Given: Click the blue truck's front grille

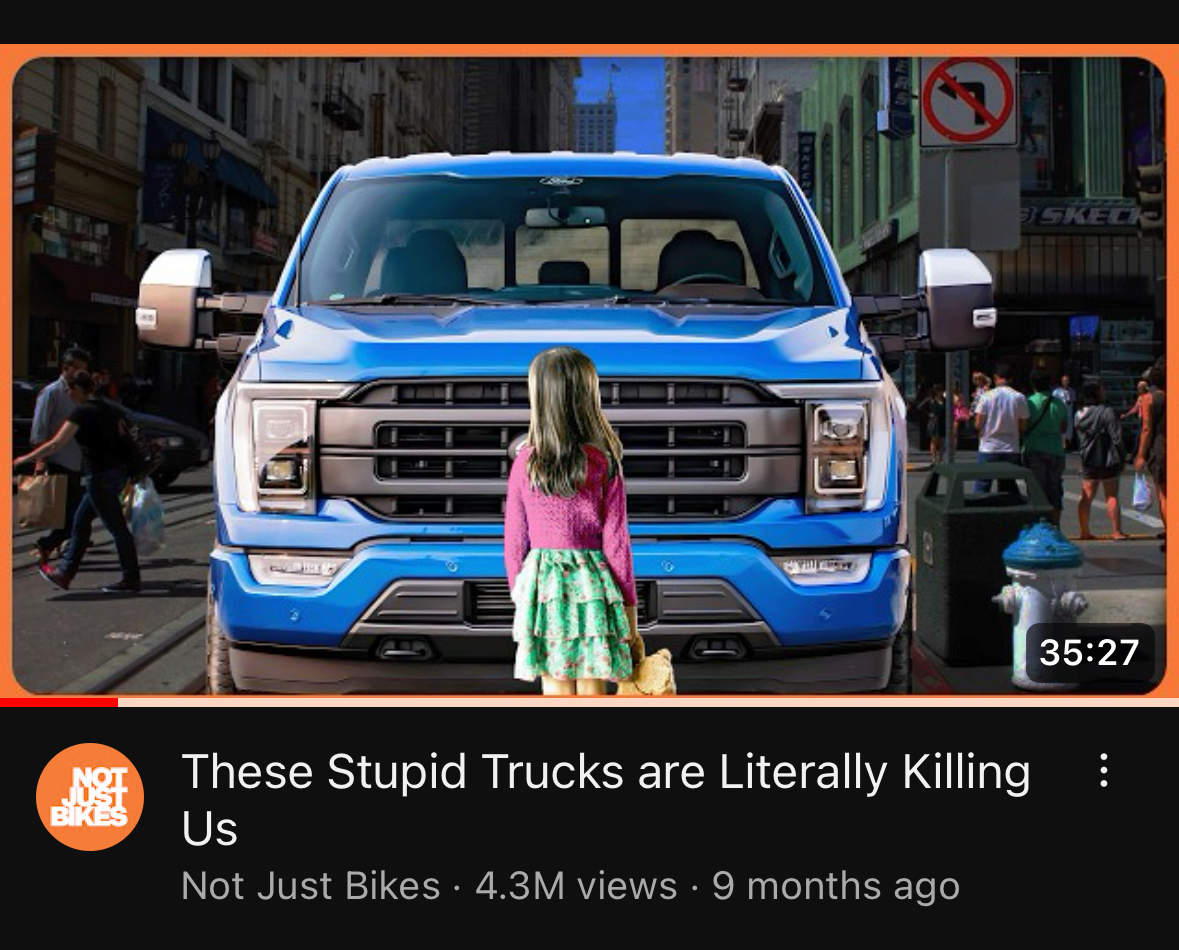Looking at the screenshot, I should pos(560,450).
